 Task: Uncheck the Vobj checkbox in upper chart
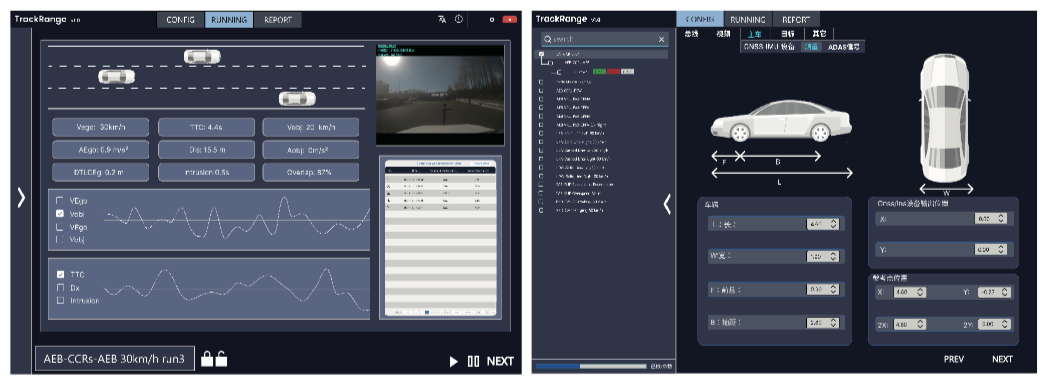[x=60, y=214]
